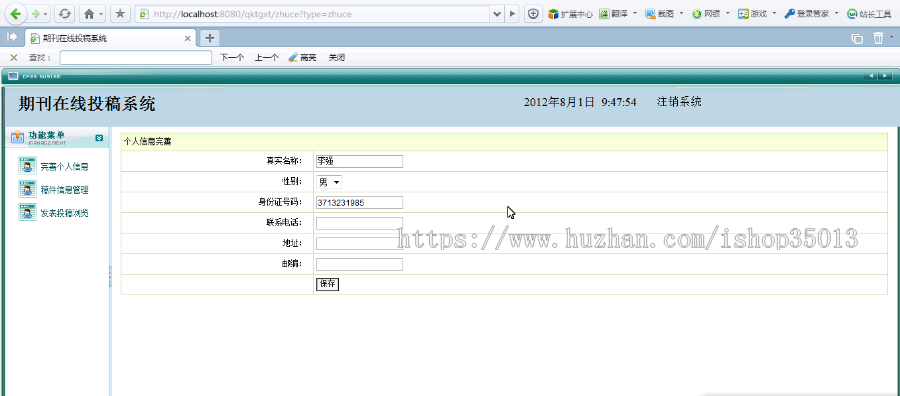Click 上一个 in the find bar
Screen dimensions: 900x396
click(x=267, y=57)
